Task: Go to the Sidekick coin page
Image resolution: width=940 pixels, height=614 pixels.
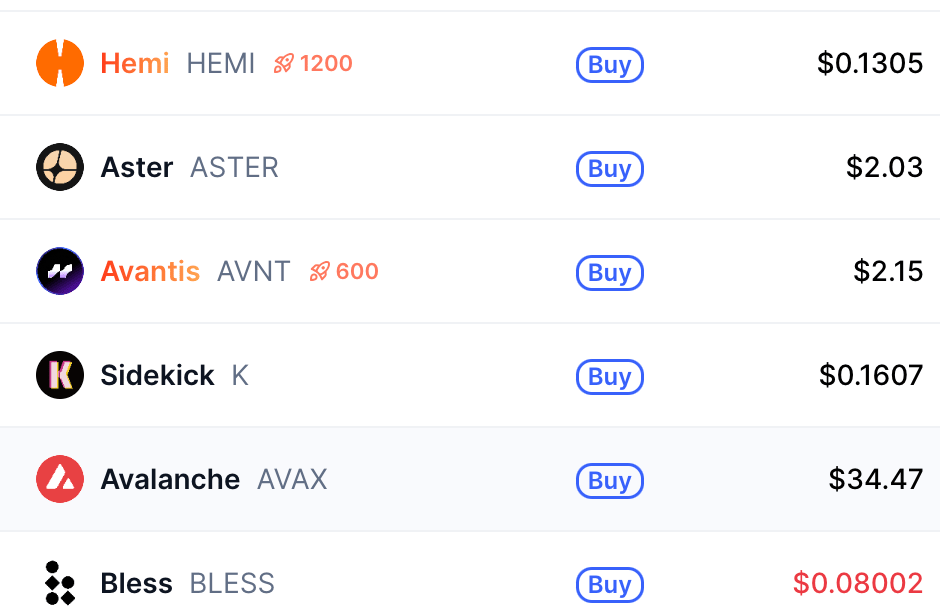Action: coord(157,375)
